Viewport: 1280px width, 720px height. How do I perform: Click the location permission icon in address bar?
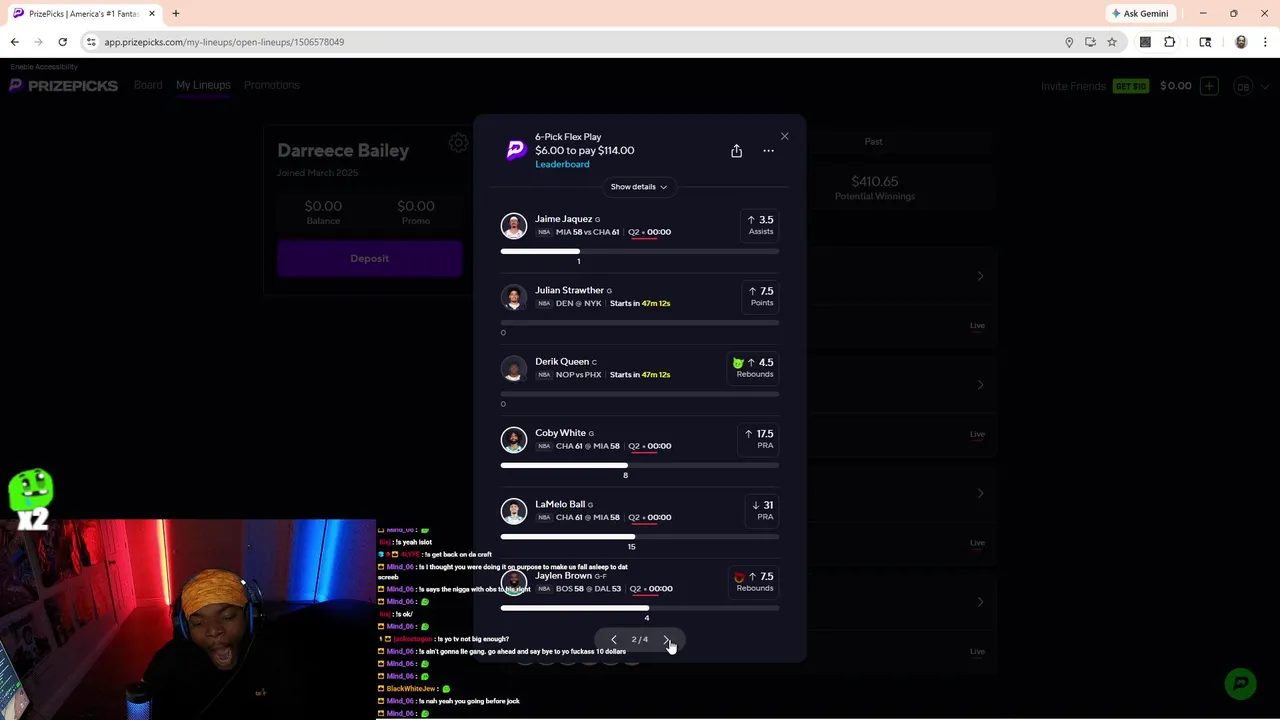[x=1069, y=42]
